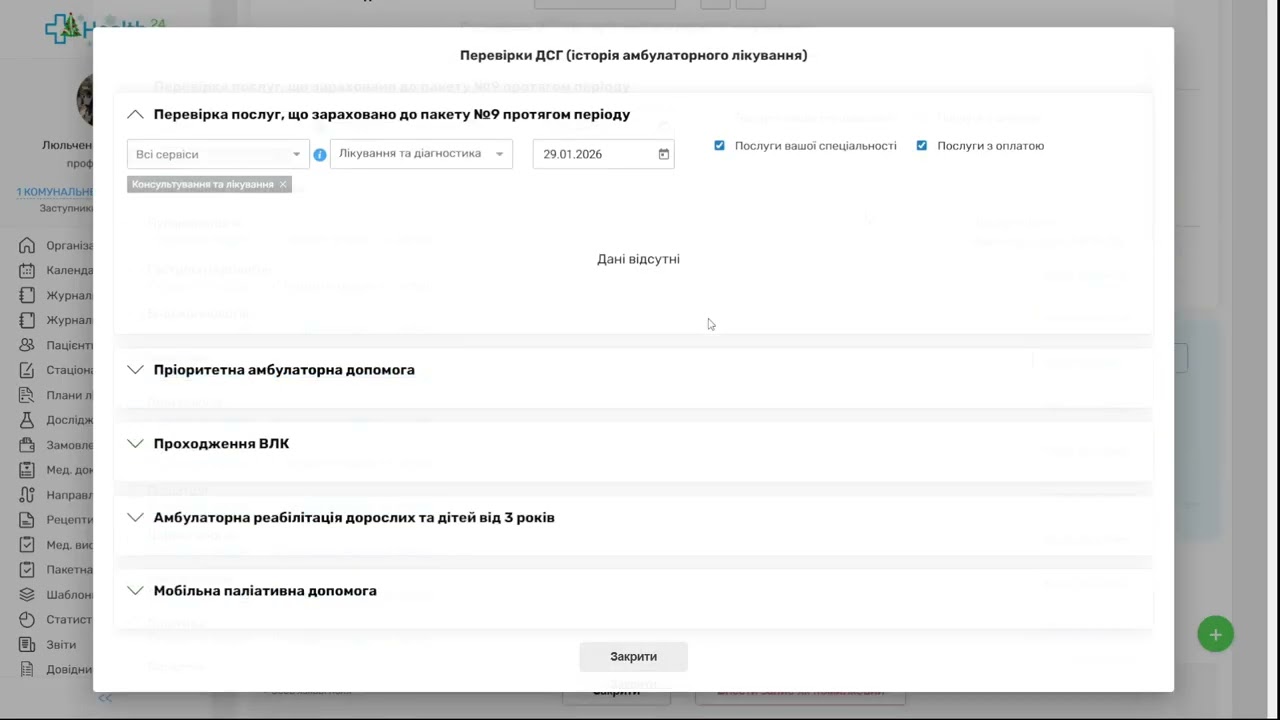Uncheck Послуги вашої спеціальності checkbox
This screenshot has width=1280, height=720.
click(x=719, y=145)
